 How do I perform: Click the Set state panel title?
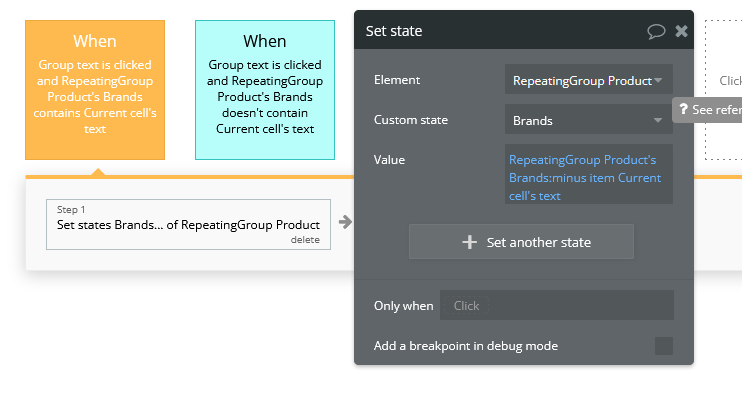pos(394,31)
